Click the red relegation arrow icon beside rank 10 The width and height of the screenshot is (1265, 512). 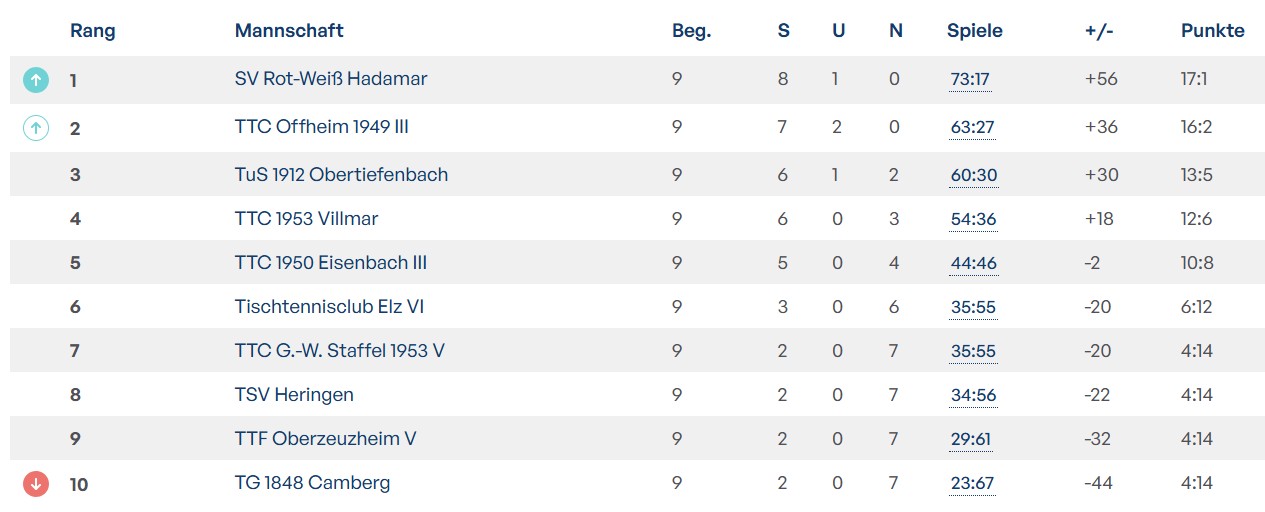(36, 484)
